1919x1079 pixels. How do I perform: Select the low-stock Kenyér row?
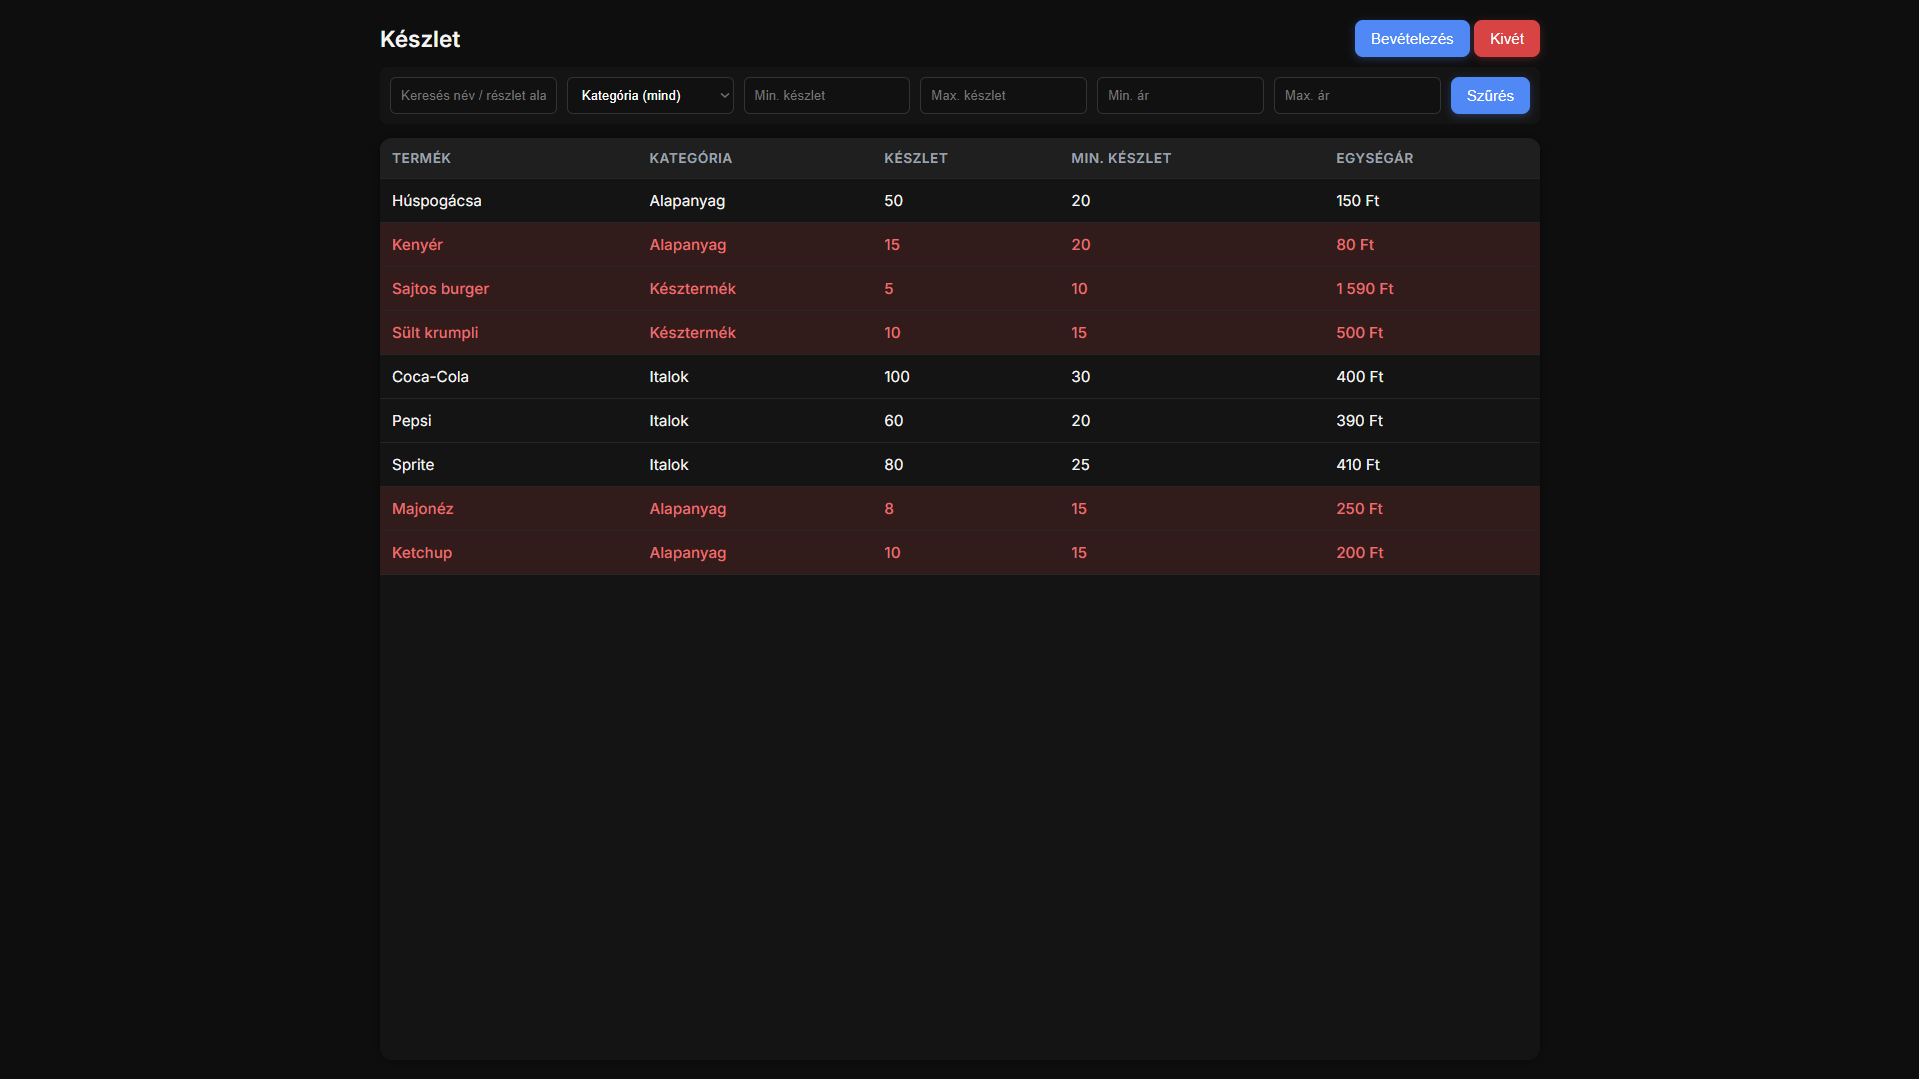(958, 245)
